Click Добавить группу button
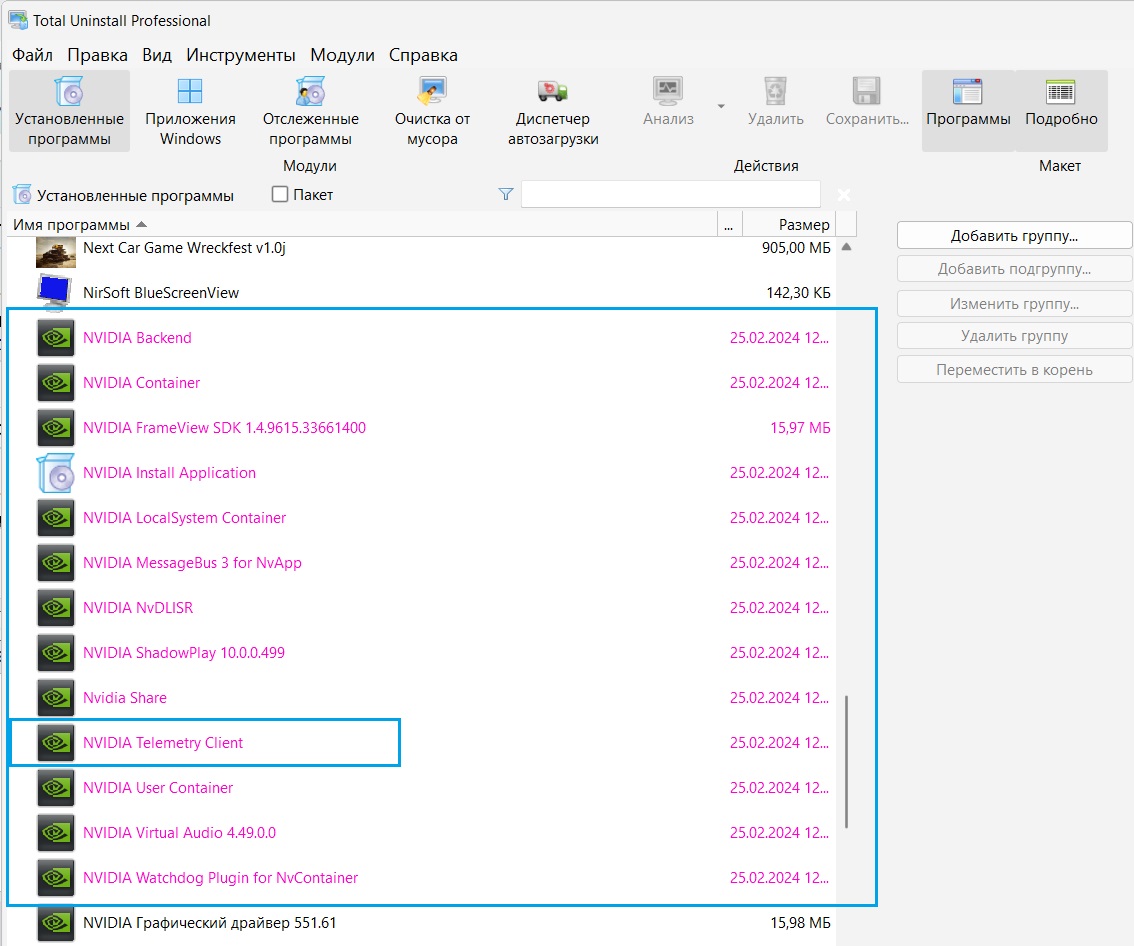The image size is (1134, 946). click(x=1014, y=236)
